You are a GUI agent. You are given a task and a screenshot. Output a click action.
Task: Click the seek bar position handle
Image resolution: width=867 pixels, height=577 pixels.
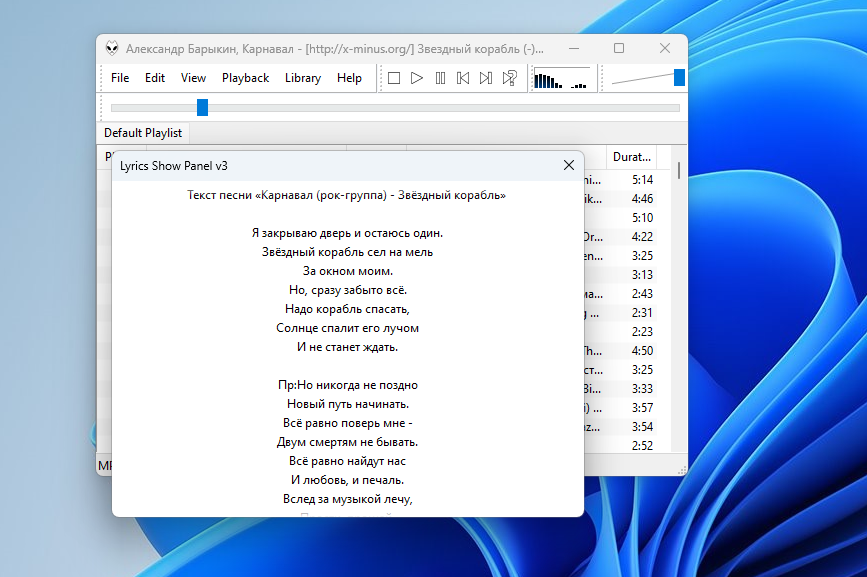click(202, 108)
